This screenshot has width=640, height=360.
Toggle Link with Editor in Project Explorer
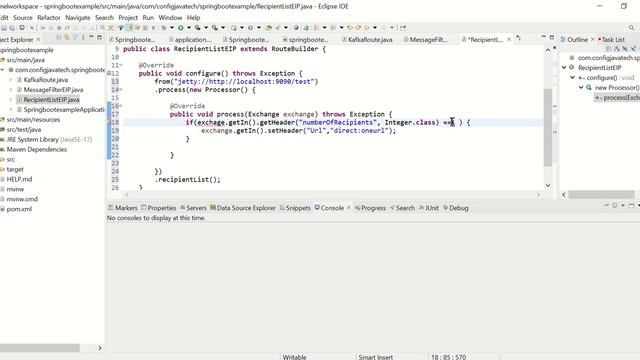(67, 38)
